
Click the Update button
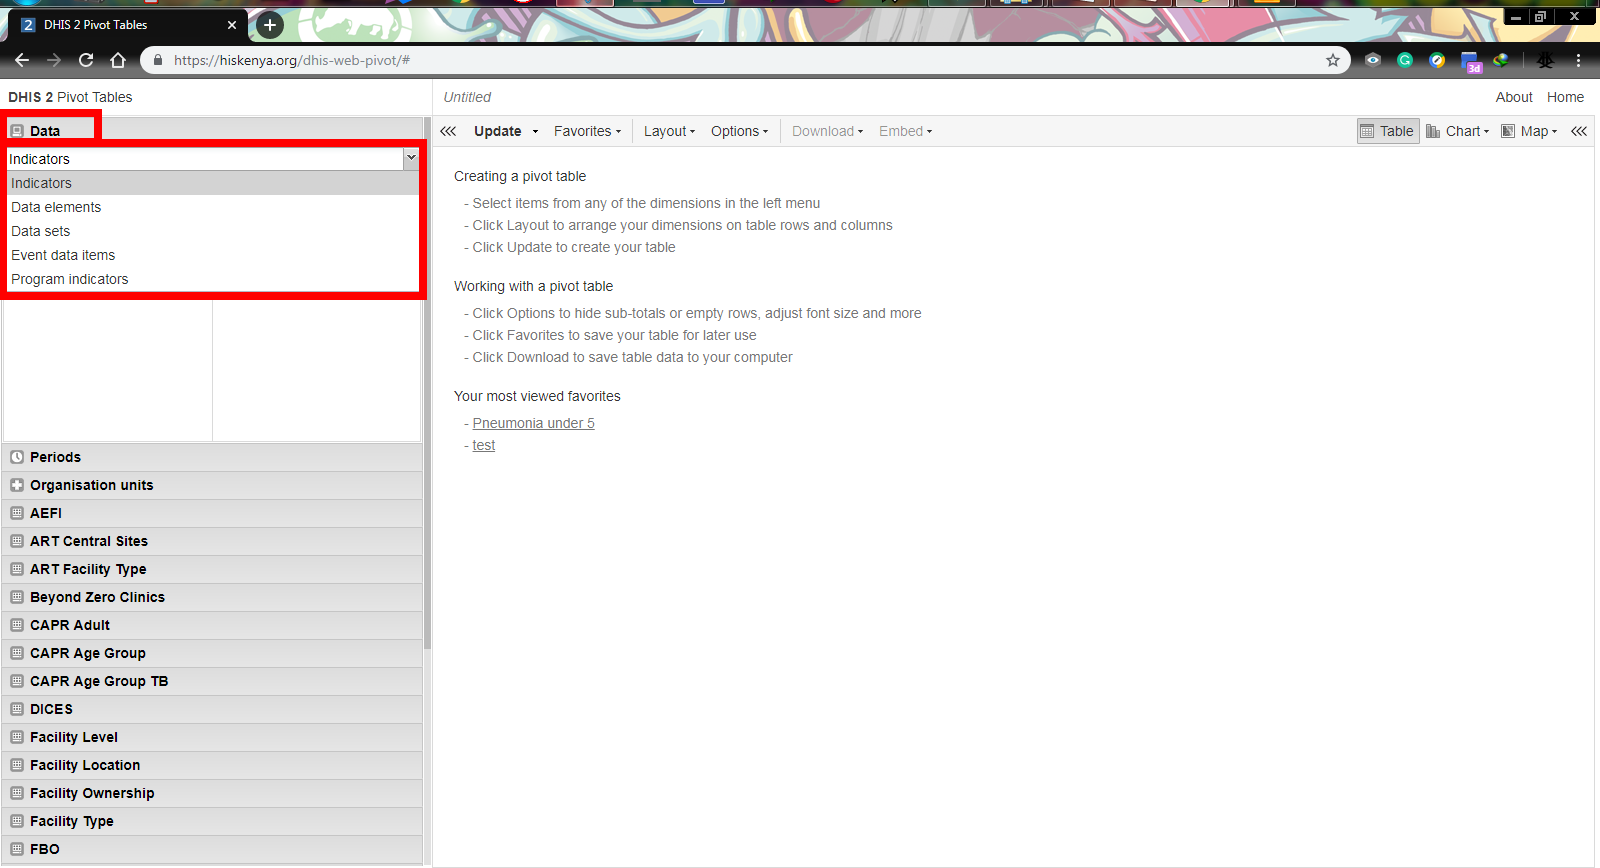497,131
